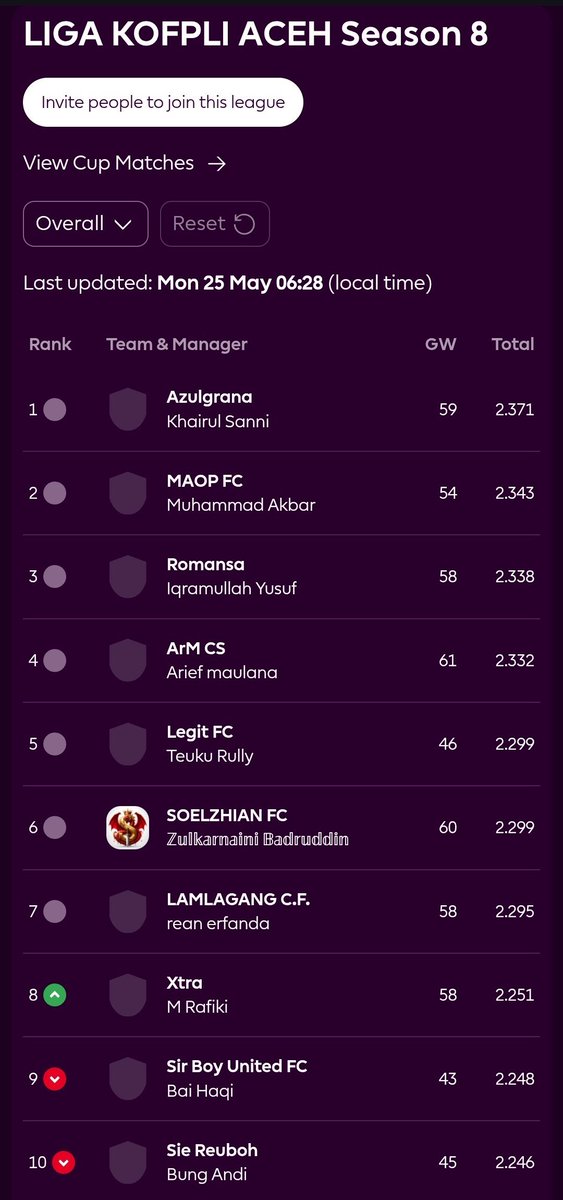Click the arrow icon after View Cup Matches
Viewport: 563px width, 1200px height.
(216, 163)
